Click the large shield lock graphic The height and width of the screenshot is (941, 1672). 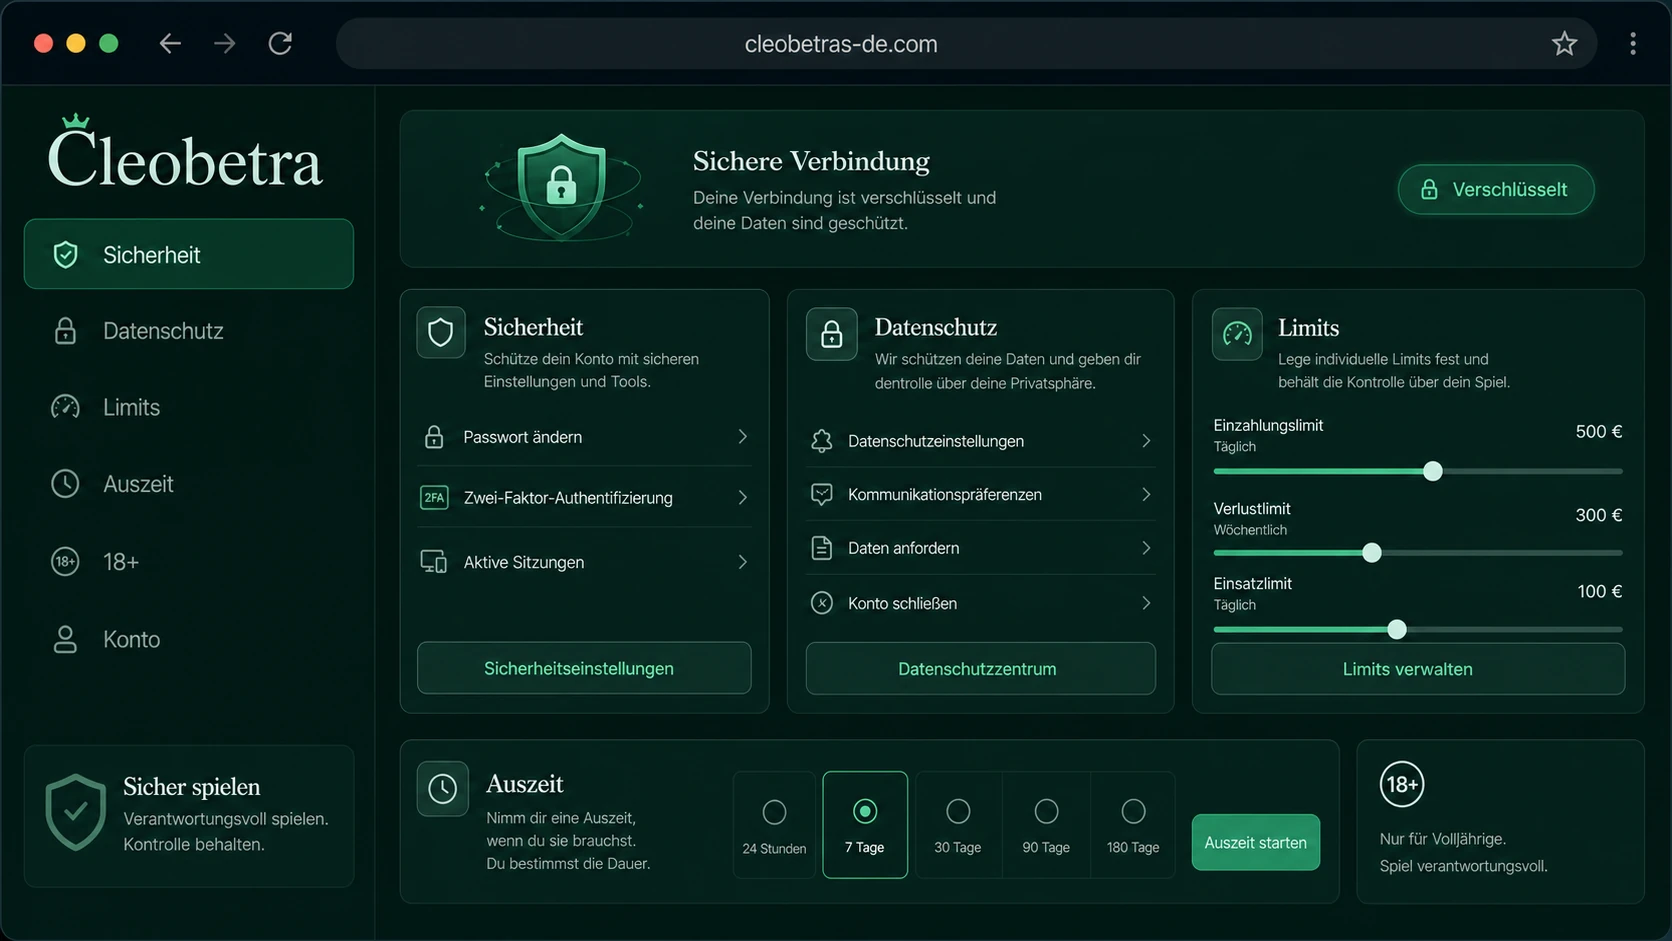pyautogui.click(x=561, y=187)
